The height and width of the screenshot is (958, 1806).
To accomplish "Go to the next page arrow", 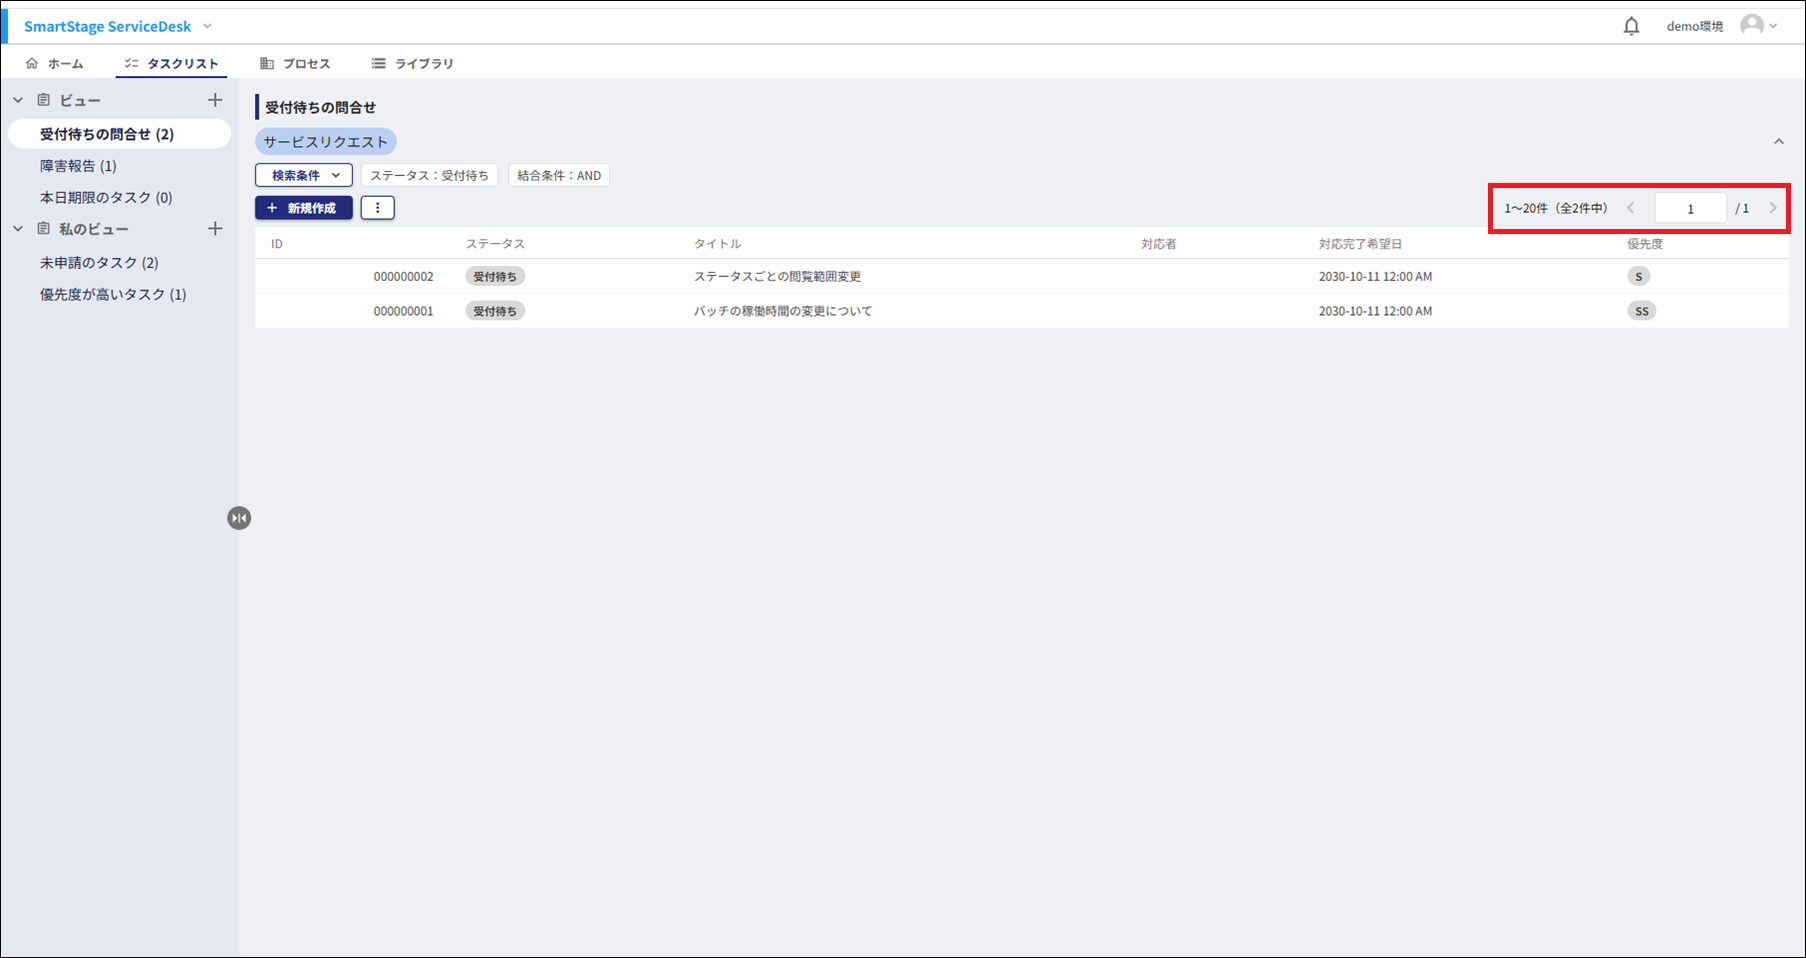I will pos(1773,208).
